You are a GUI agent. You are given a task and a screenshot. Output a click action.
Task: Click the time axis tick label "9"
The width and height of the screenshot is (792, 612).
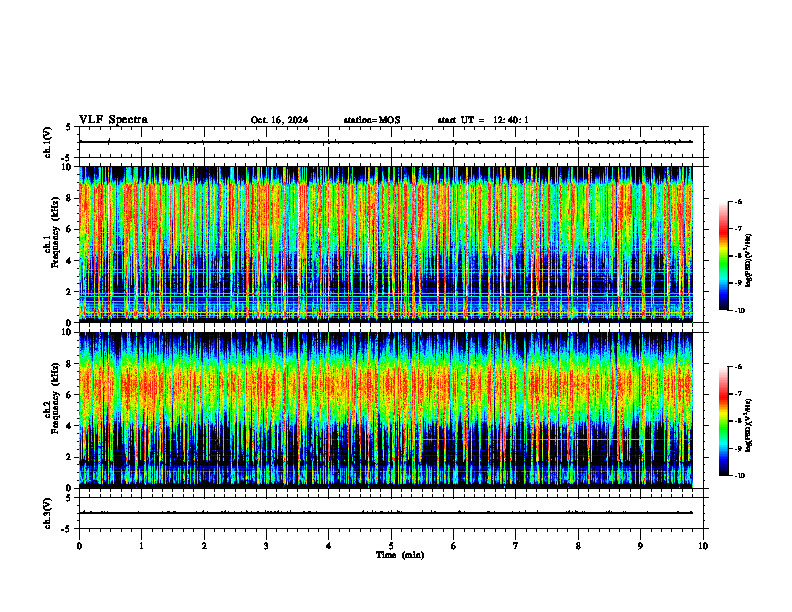640,546
